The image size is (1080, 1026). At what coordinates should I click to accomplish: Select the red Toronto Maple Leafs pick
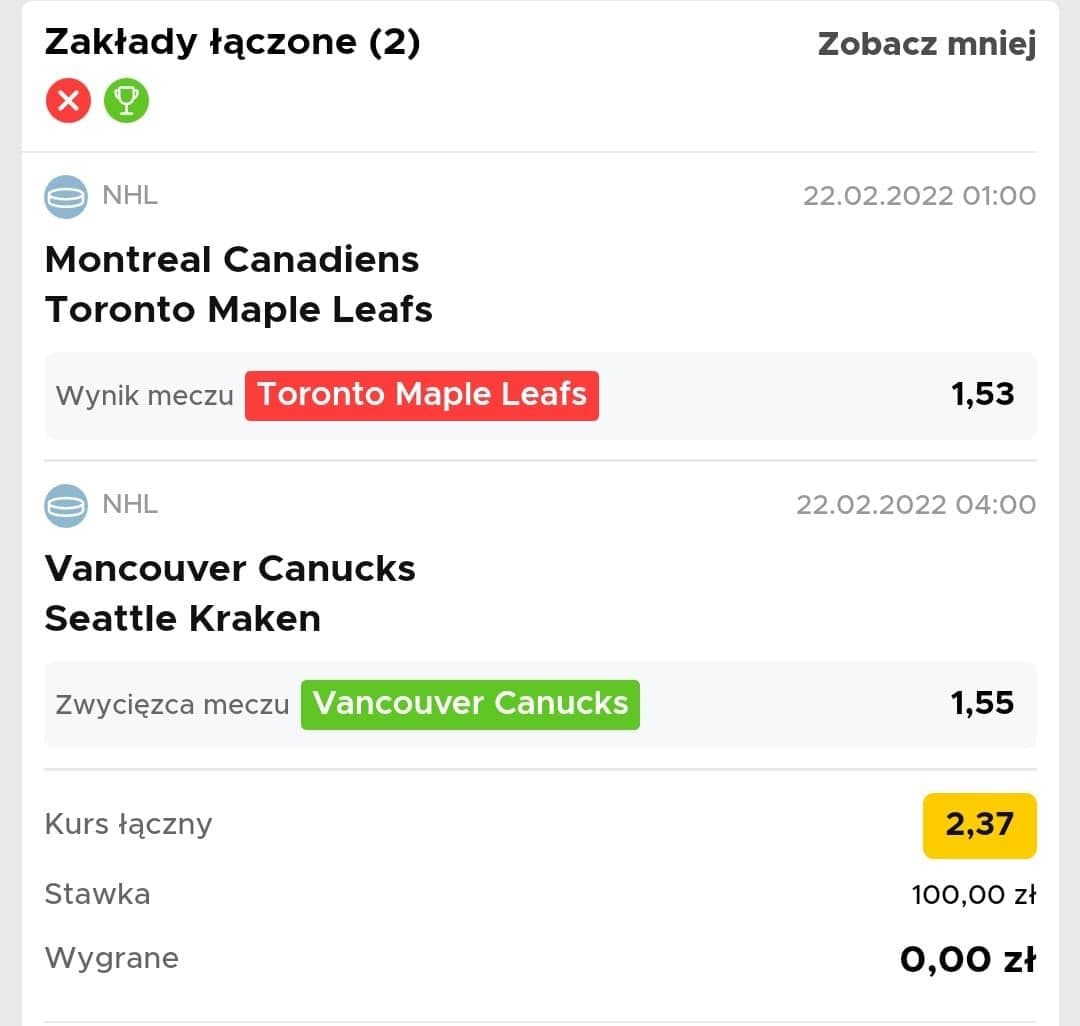point(422,395)
